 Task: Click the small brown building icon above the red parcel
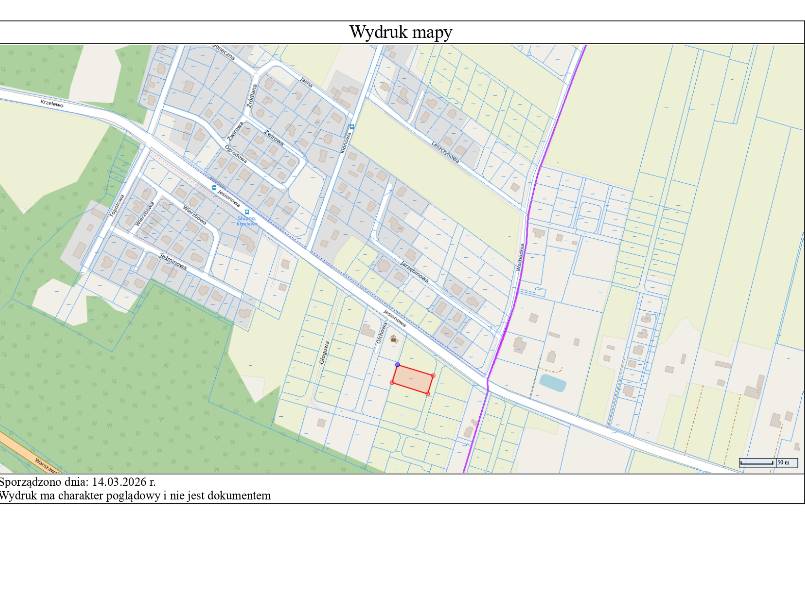[394, 340]
